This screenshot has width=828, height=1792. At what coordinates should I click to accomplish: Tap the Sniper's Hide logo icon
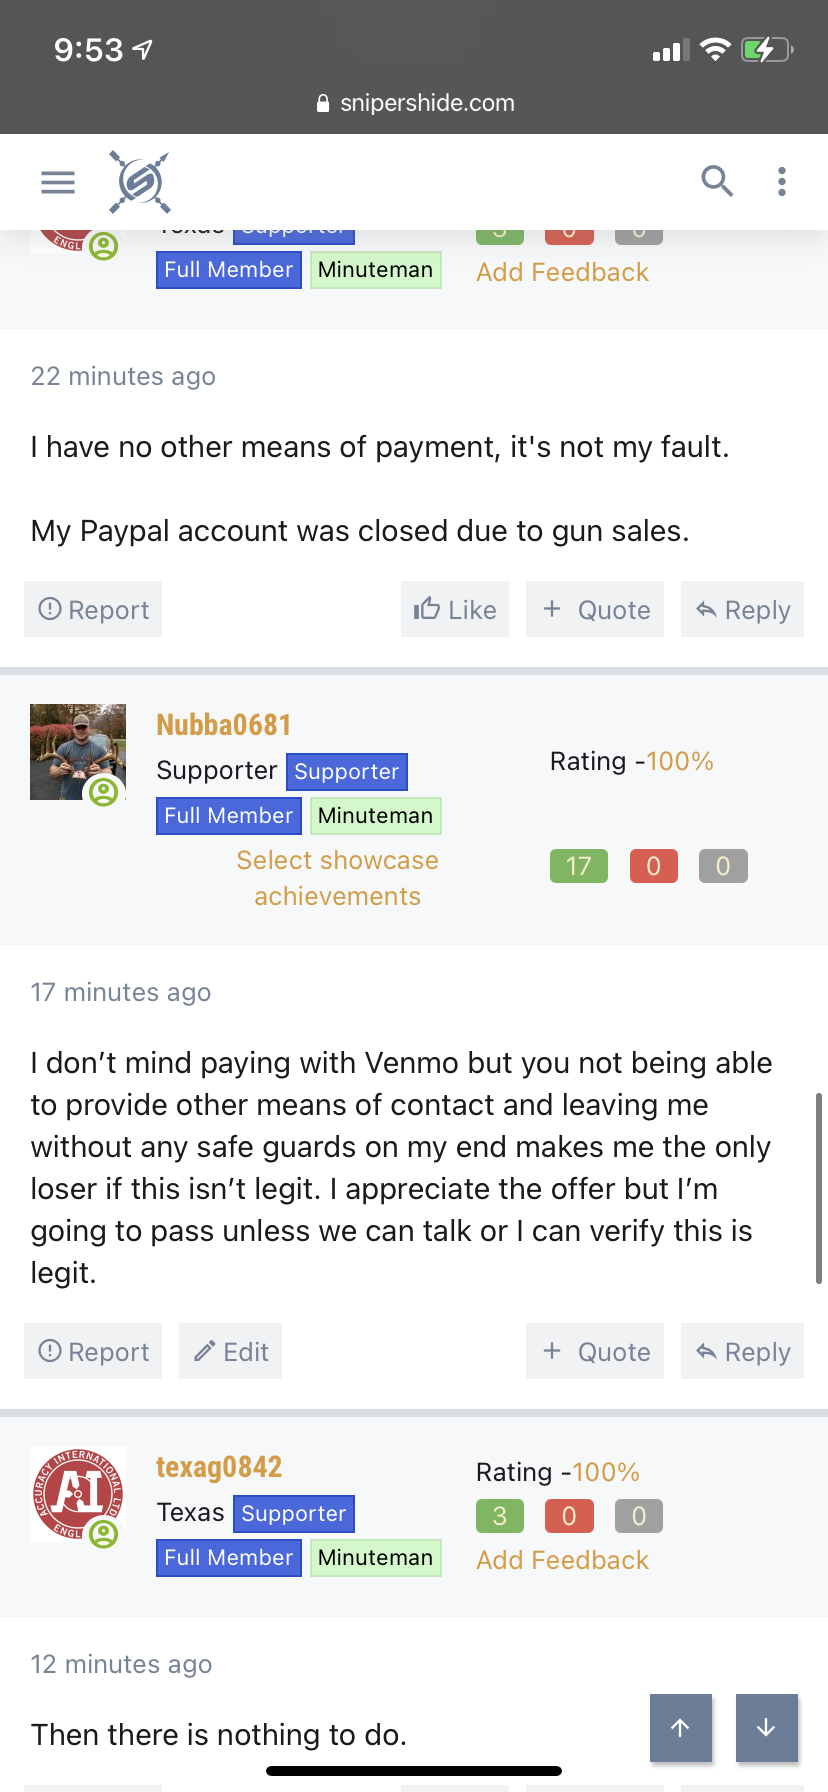coord(139,182)
